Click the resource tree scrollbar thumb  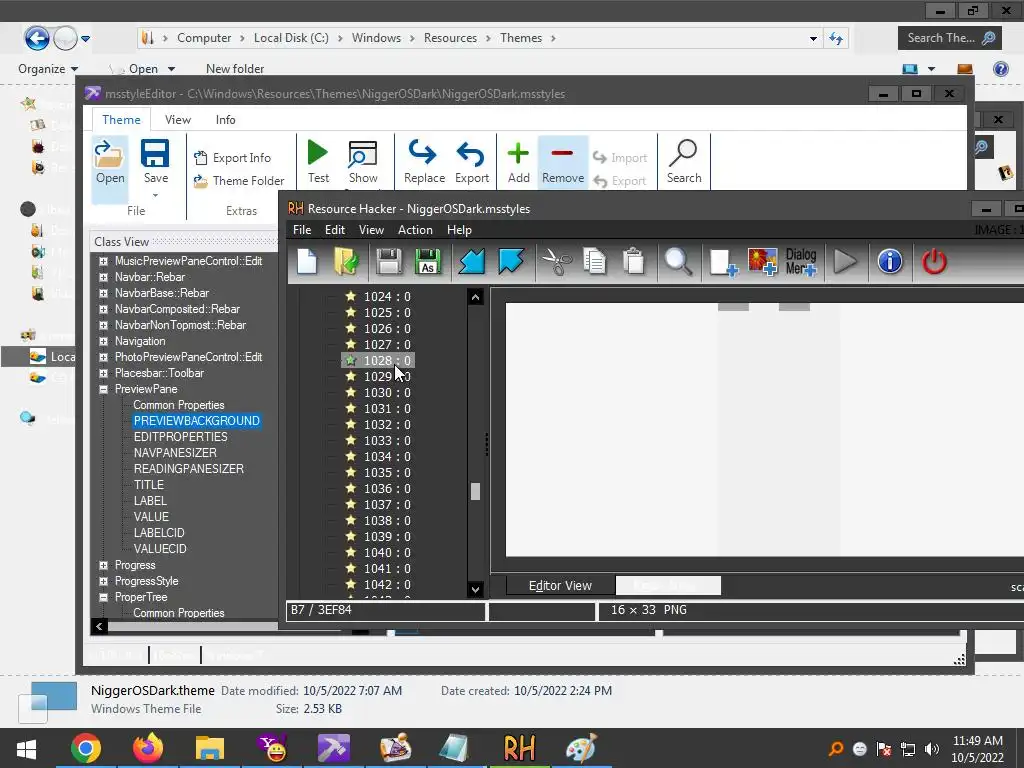tap(475, 491)
